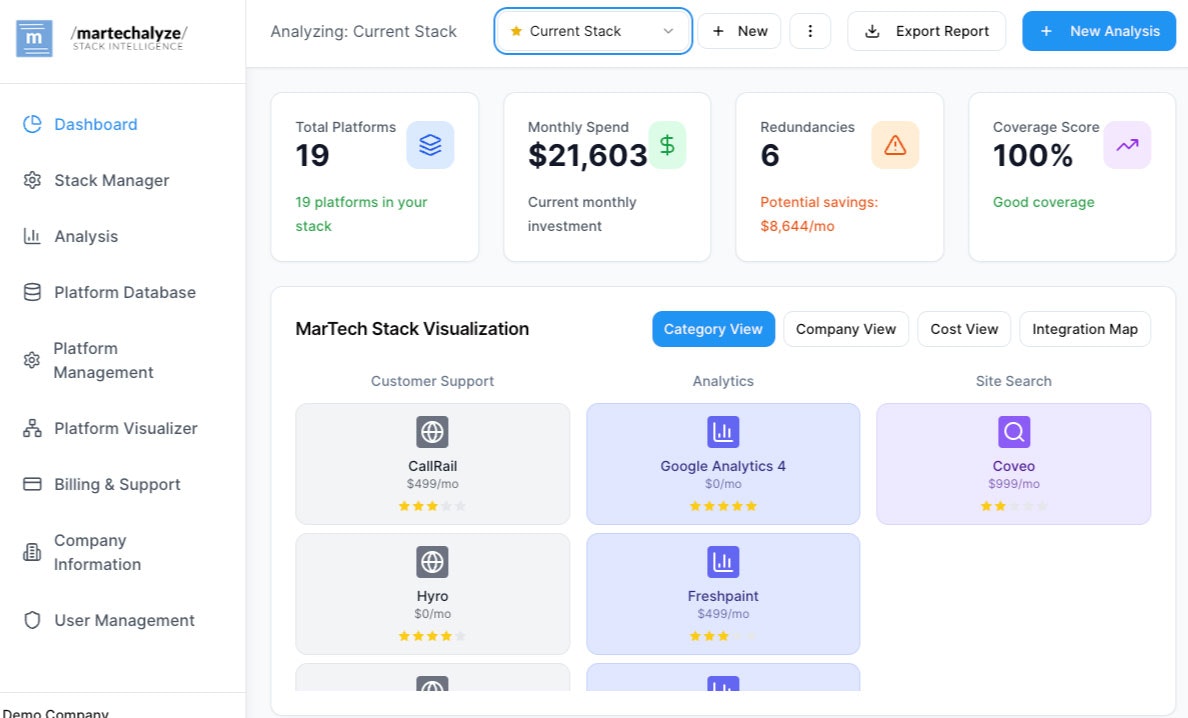Click the Monthly Spend dollar icon
Image resolution: width=1188 pixels, height=718 pixels.
pyautogui.click(x=667, y=145)
